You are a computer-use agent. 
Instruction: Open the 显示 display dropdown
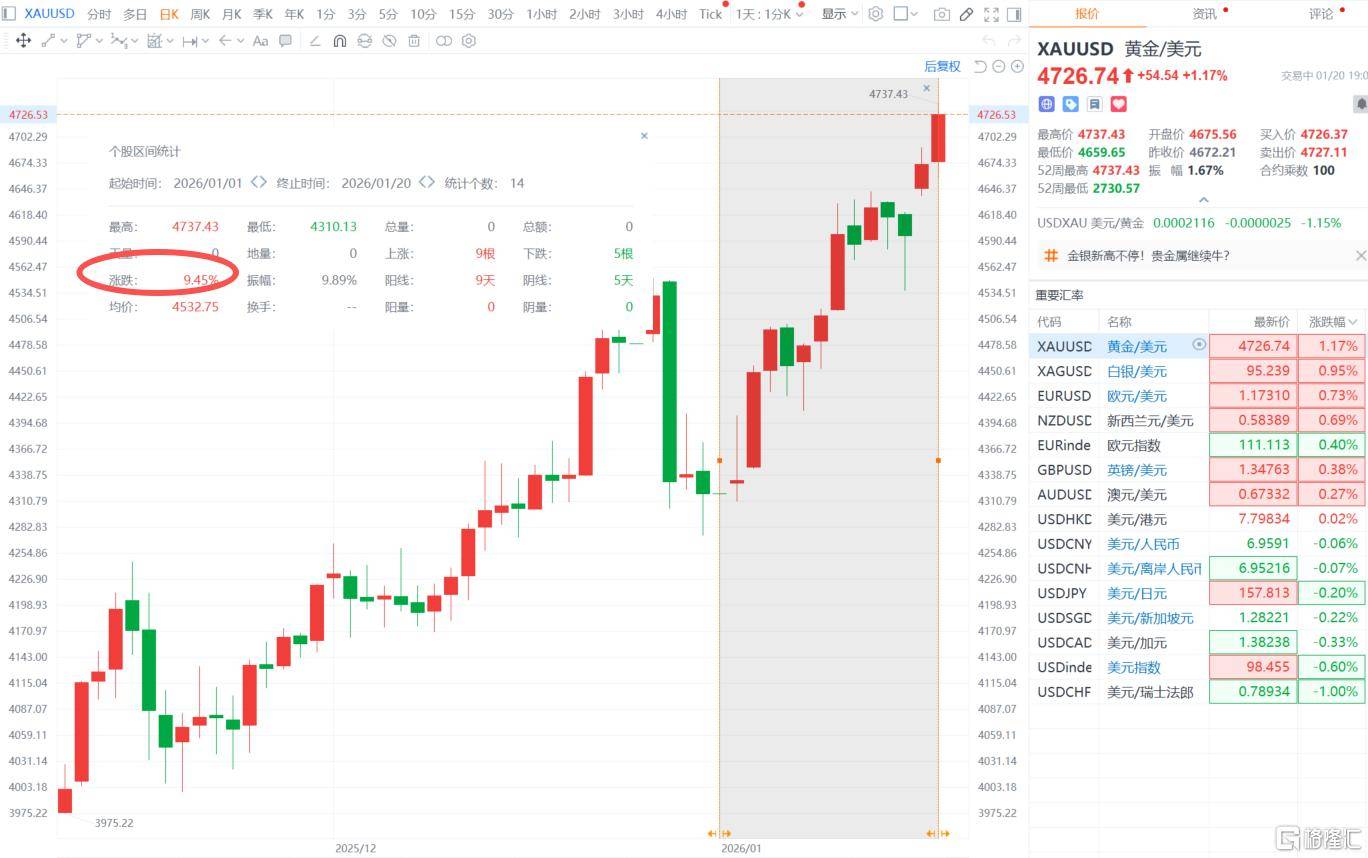[839, 14]
